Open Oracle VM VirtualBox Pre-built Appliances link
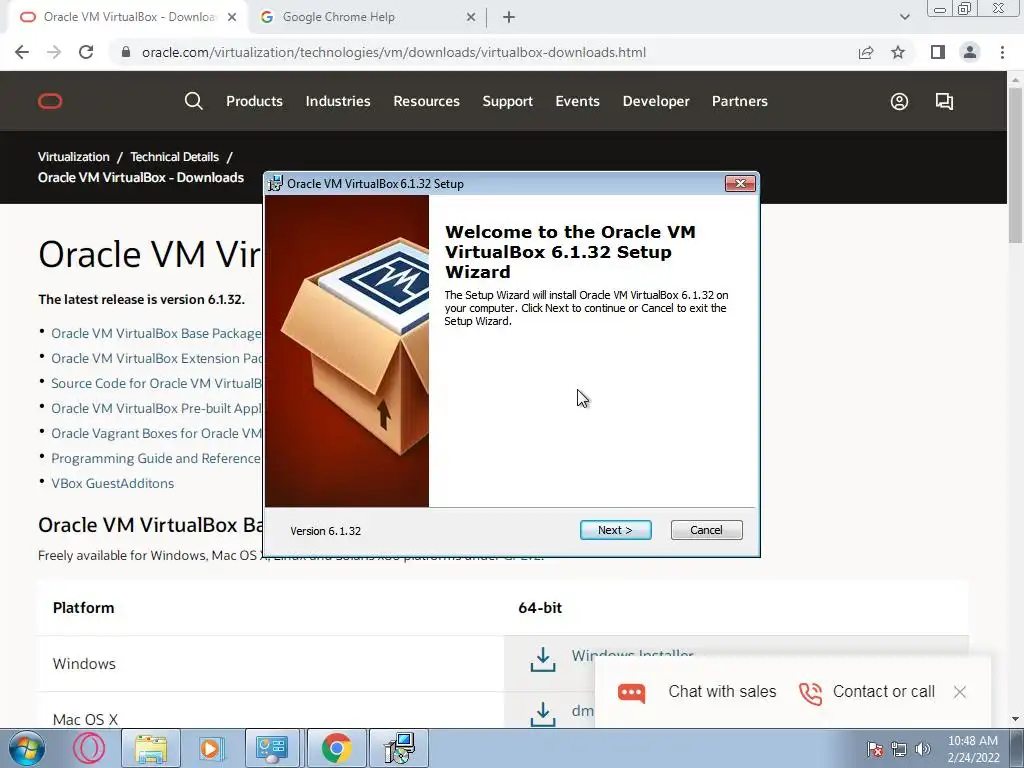Viewport: 1024px width, 768px height. pyautogui.click(x=156, y=408)
